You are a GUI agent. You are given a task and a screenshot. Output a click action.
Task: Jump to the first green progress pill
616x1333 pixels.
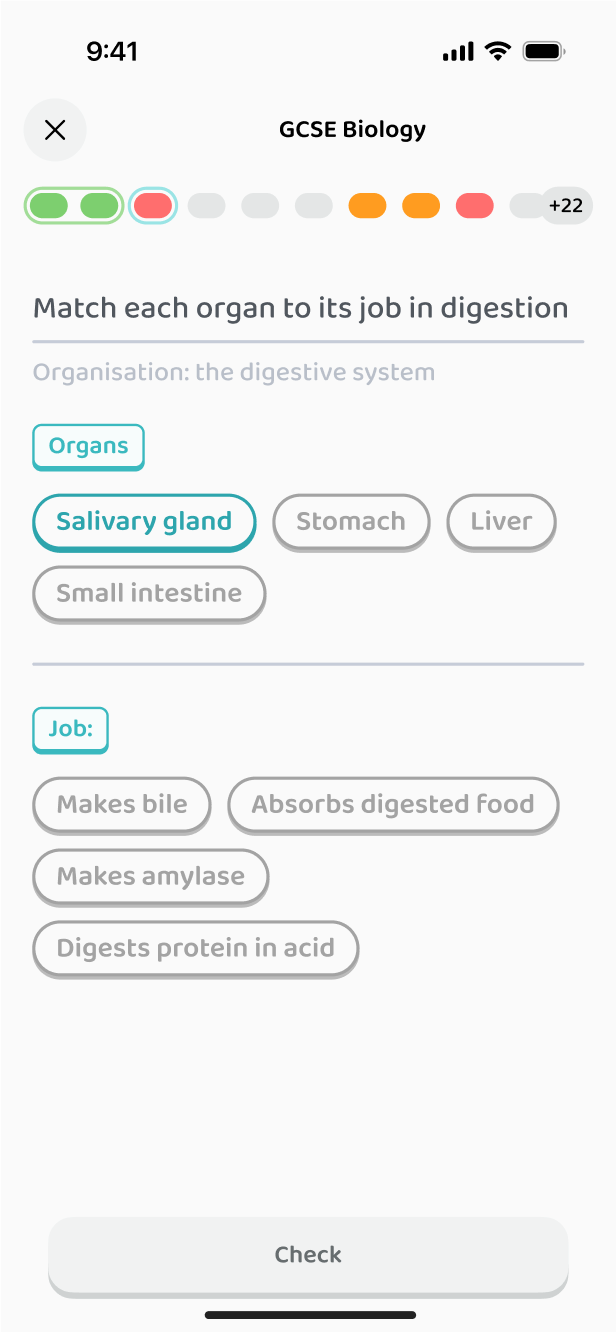(48, 206)
